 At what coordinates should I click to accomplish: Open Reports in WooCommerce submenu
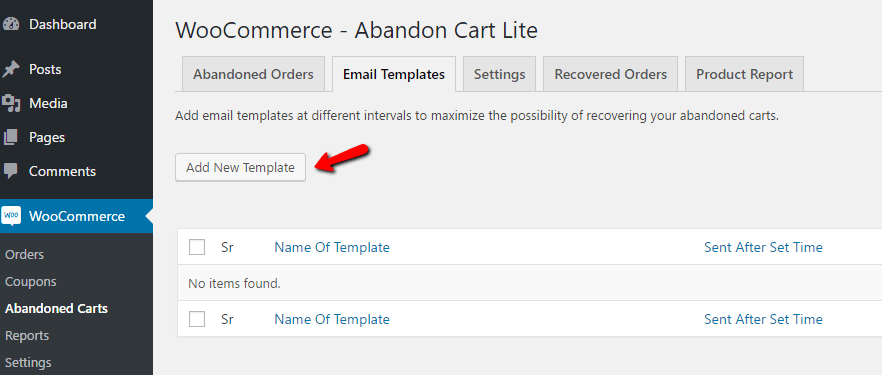pos(27,336)
